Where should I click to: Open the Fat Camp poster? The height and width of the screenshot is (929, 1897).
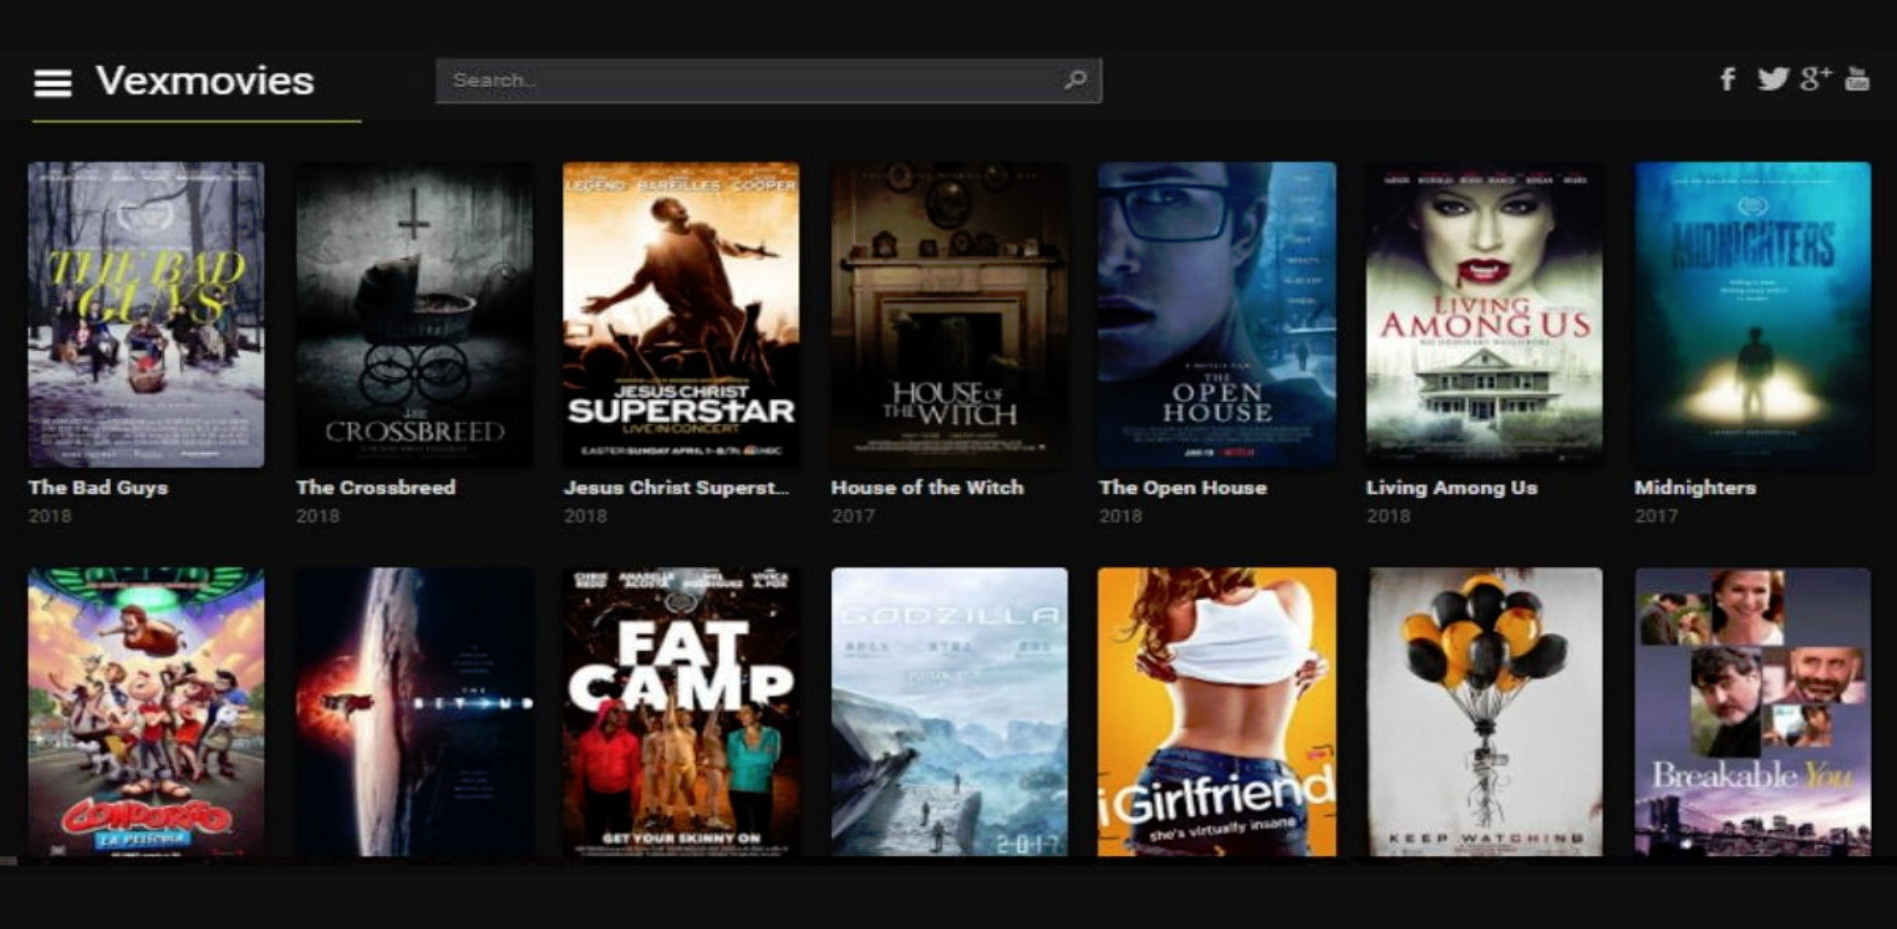tap(681, 712)
